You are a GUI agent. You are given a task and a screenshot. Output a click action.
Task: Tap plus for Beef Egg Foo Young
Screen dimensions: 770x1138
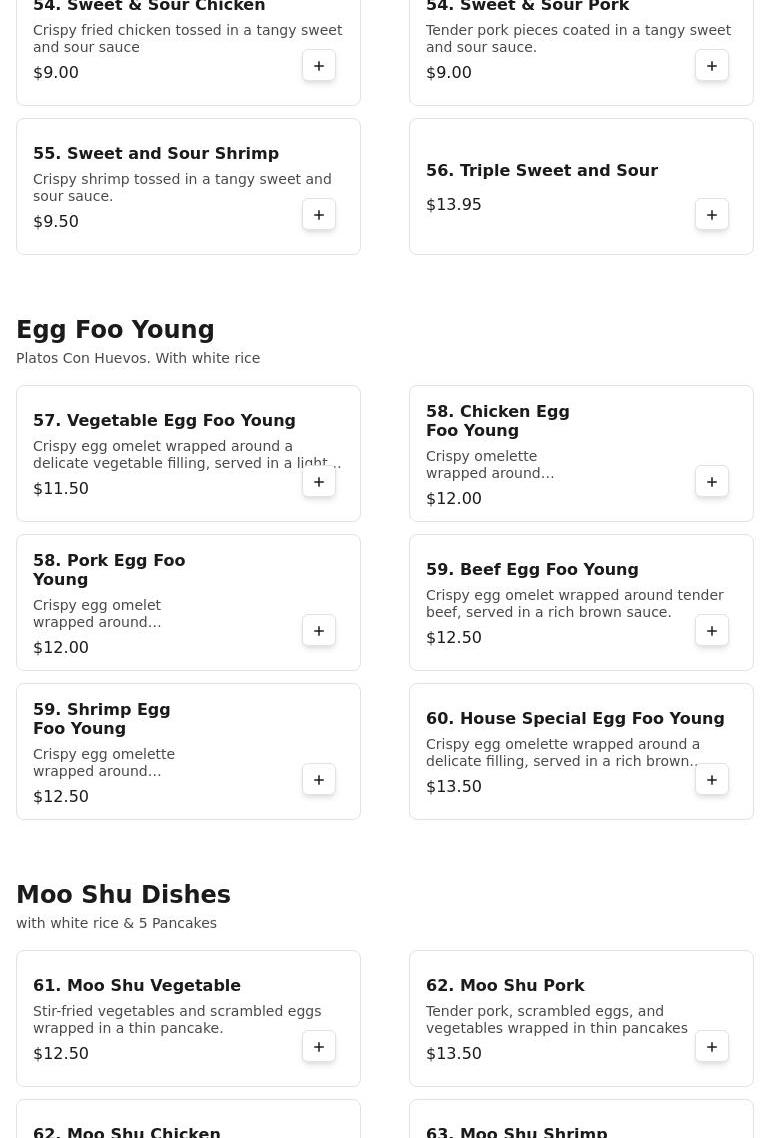tap(712, 631)
